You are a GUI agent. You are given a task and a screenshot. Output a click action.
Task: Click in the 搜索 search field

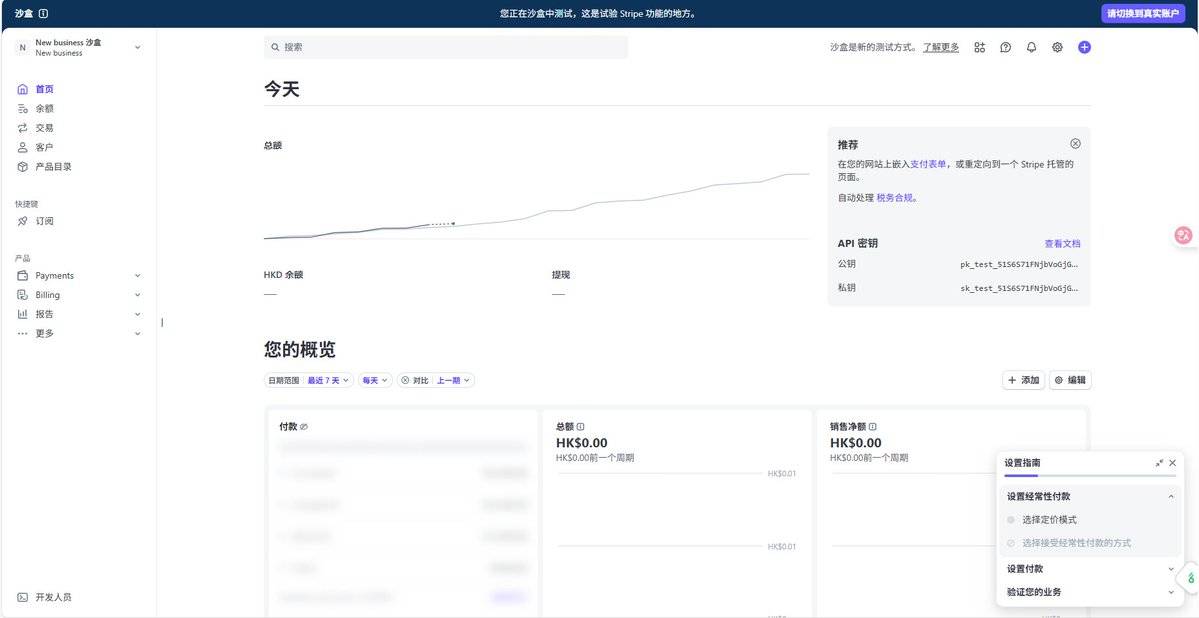[446, 47]
